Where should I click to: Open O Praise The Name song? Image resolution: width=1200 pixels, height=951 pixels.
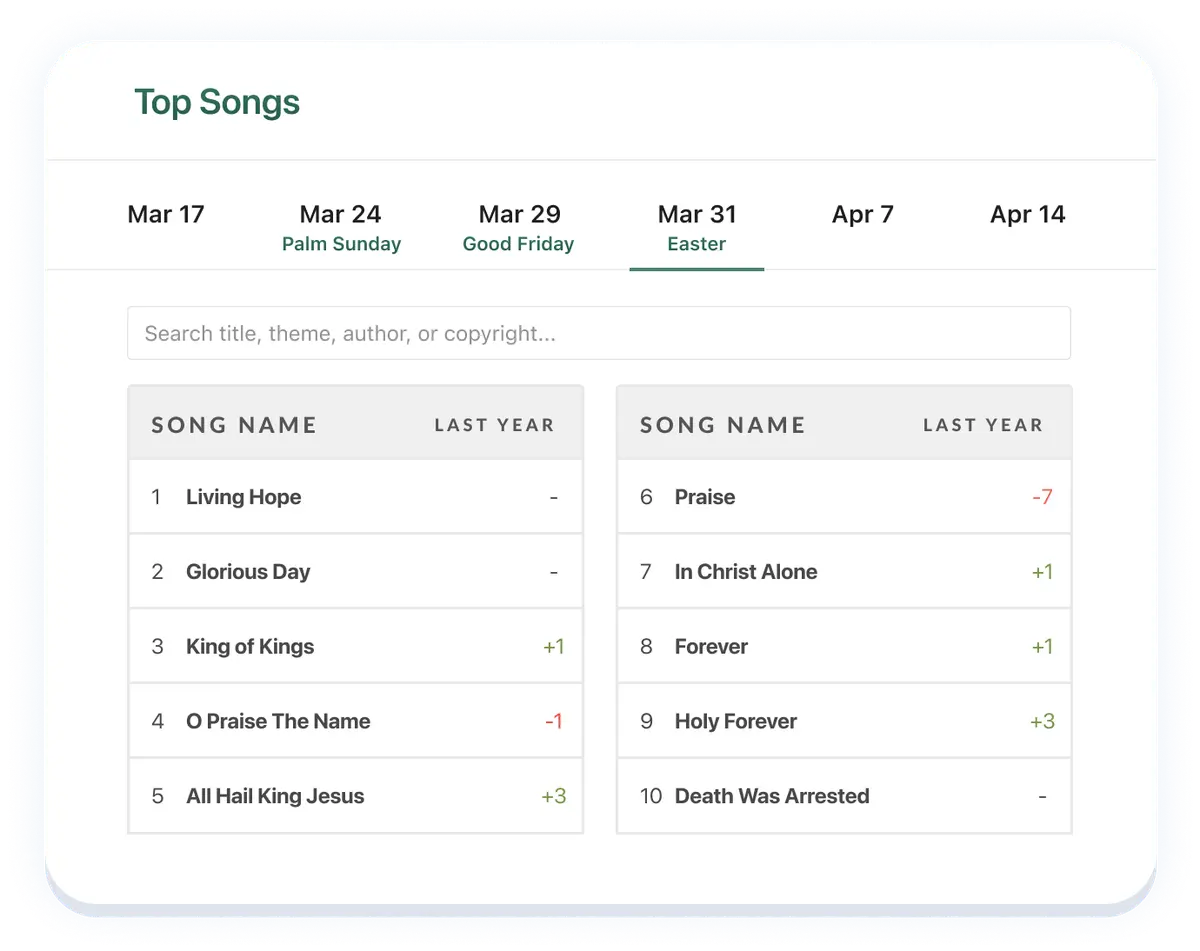(355, 722)
